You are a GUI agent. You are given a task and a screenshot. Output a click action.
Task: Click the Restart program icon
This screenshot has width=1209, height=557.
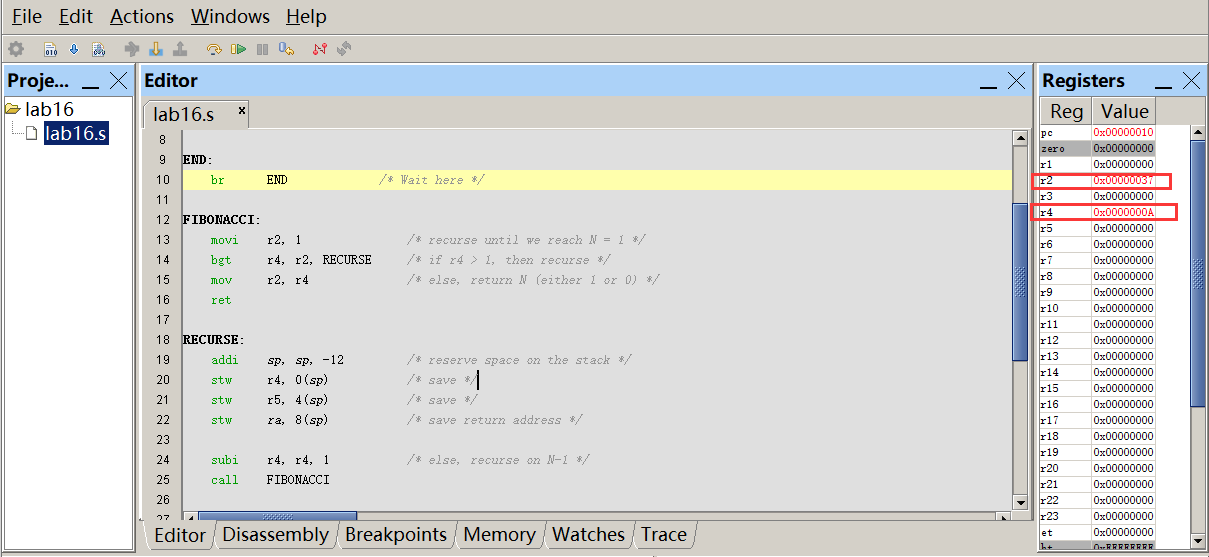[x=286, y=48]
